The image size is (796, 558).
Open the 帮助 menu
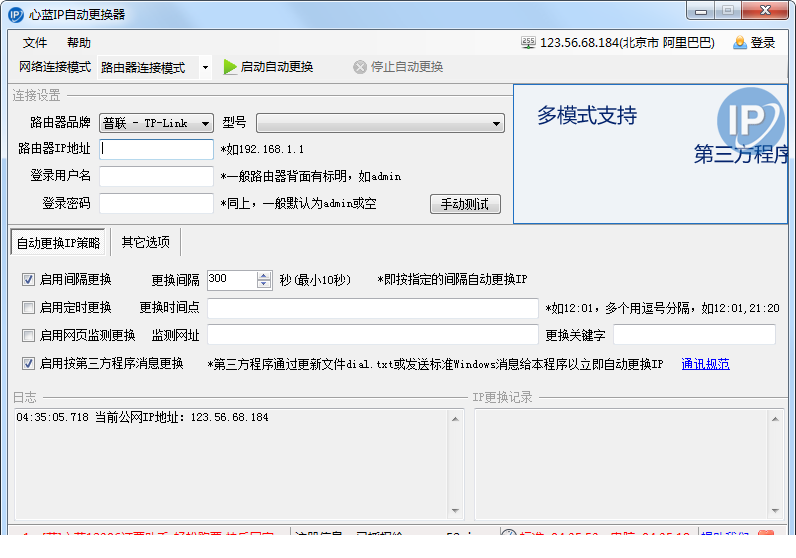click(79, 43)
